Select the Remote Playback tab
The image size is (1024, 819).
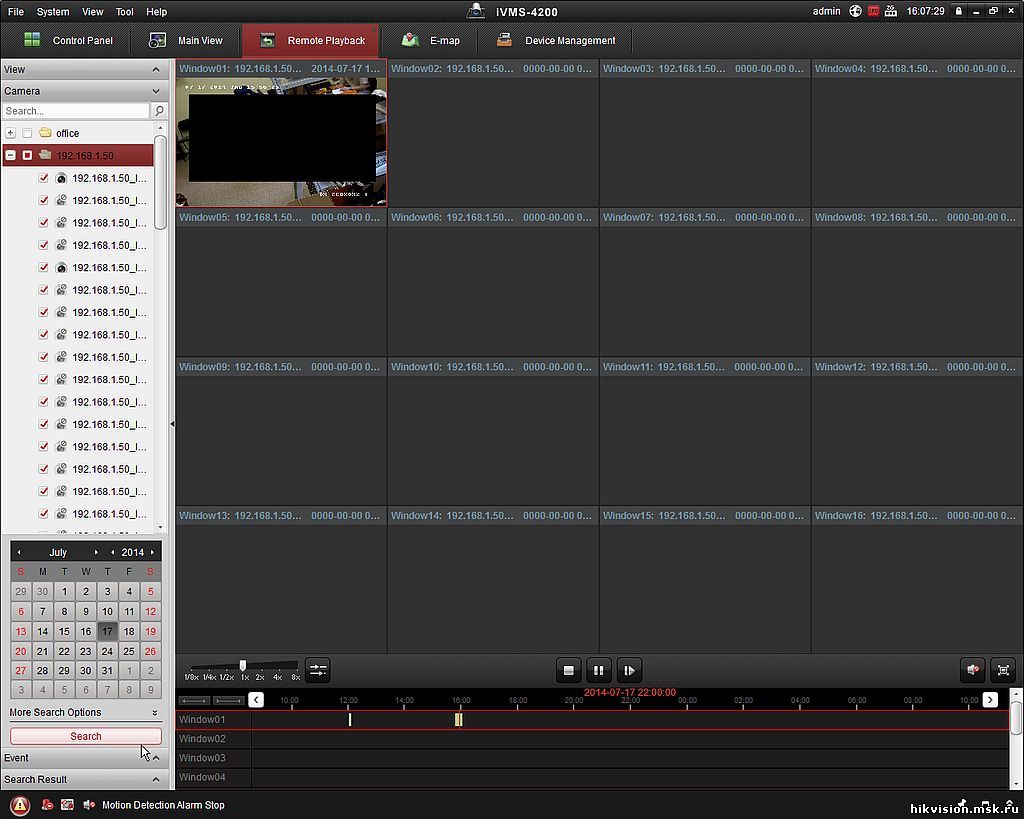[311, 40]
